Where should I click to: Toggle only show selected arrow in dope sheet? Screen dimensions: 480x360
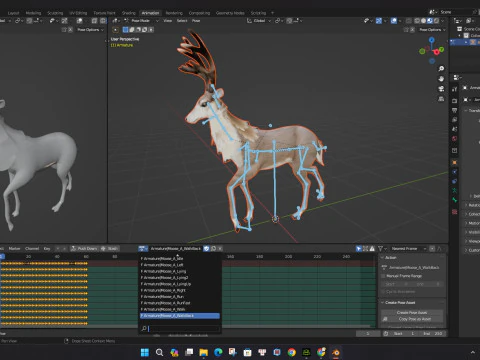coord(359,249)
